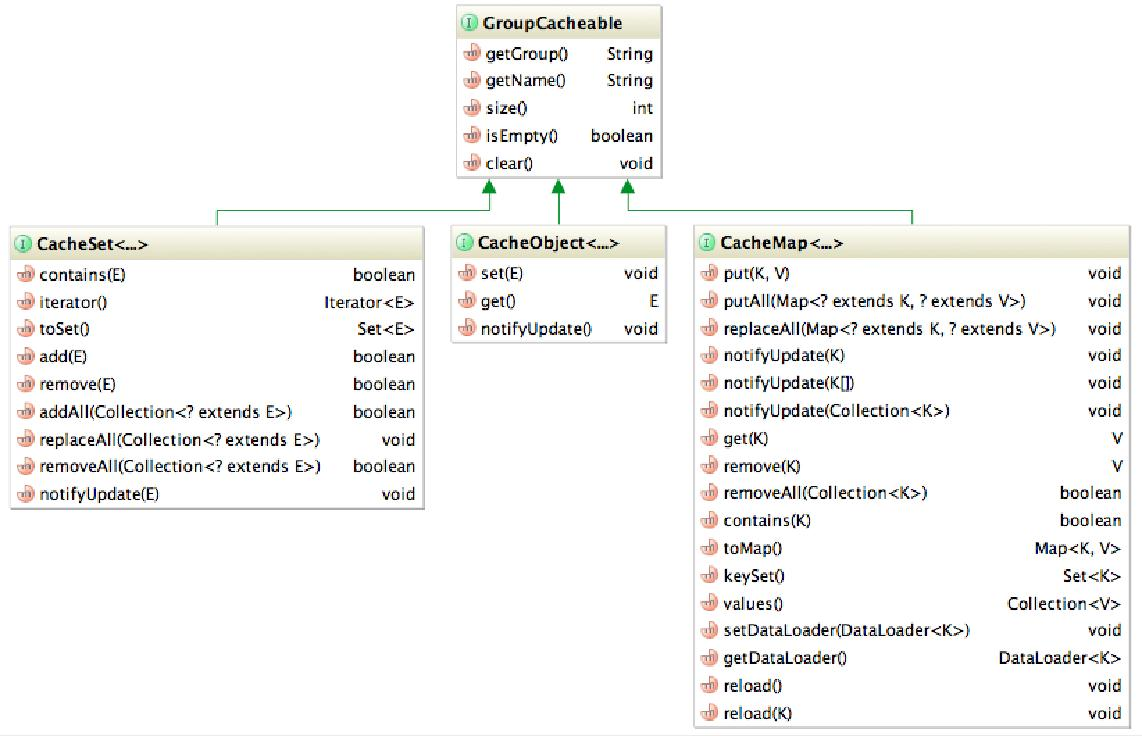Click the method icon beside setDataLoader

(709, 630)
